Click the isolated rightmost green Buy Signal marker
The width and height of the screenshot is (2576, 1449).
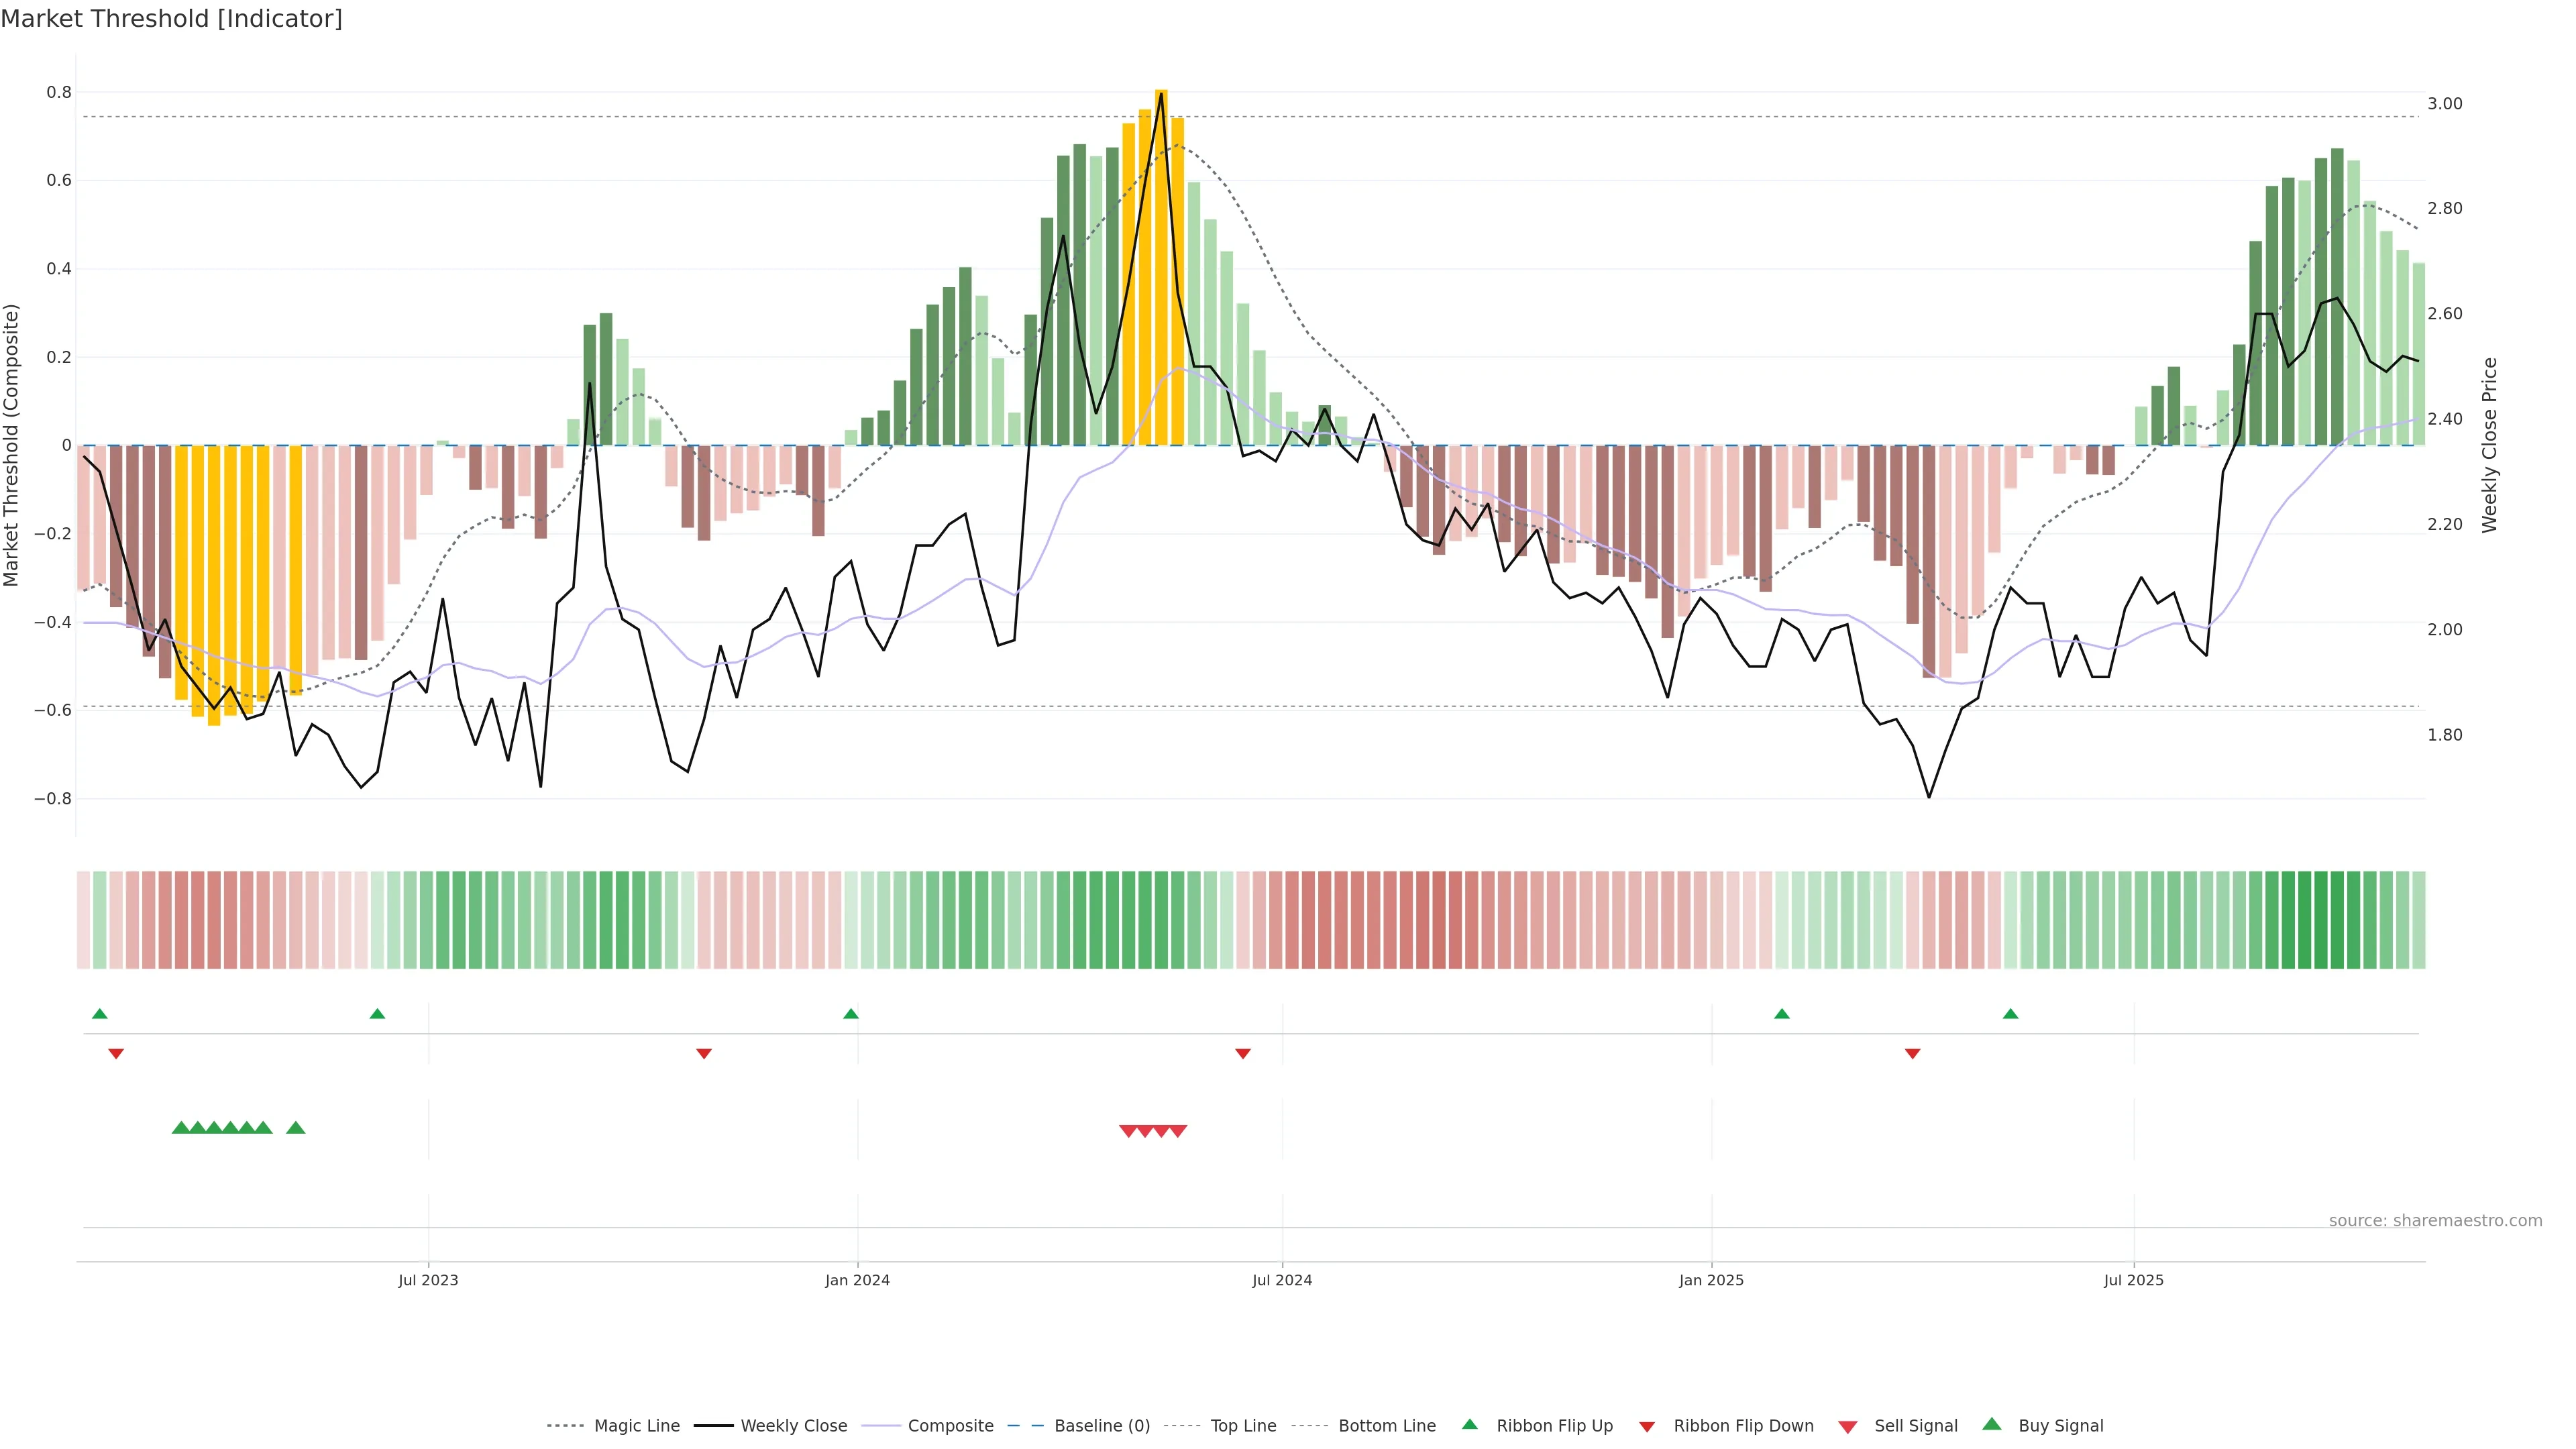point(295,1128)
